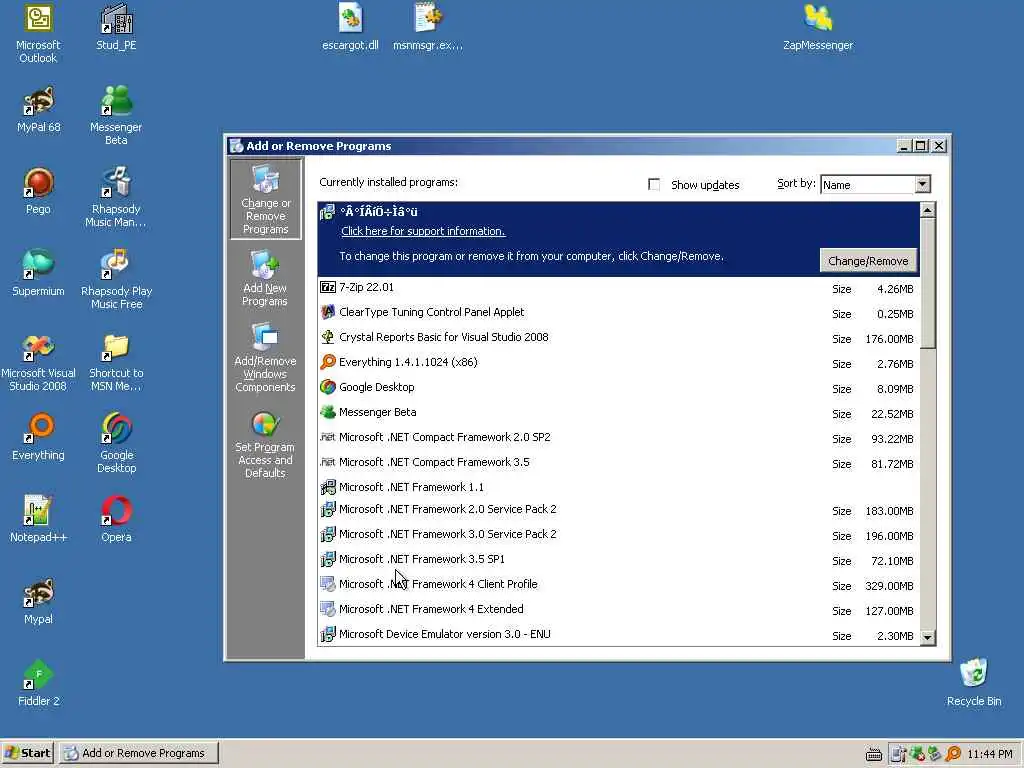
Task: Switch to Add New Programs
Action: (264, 278)
